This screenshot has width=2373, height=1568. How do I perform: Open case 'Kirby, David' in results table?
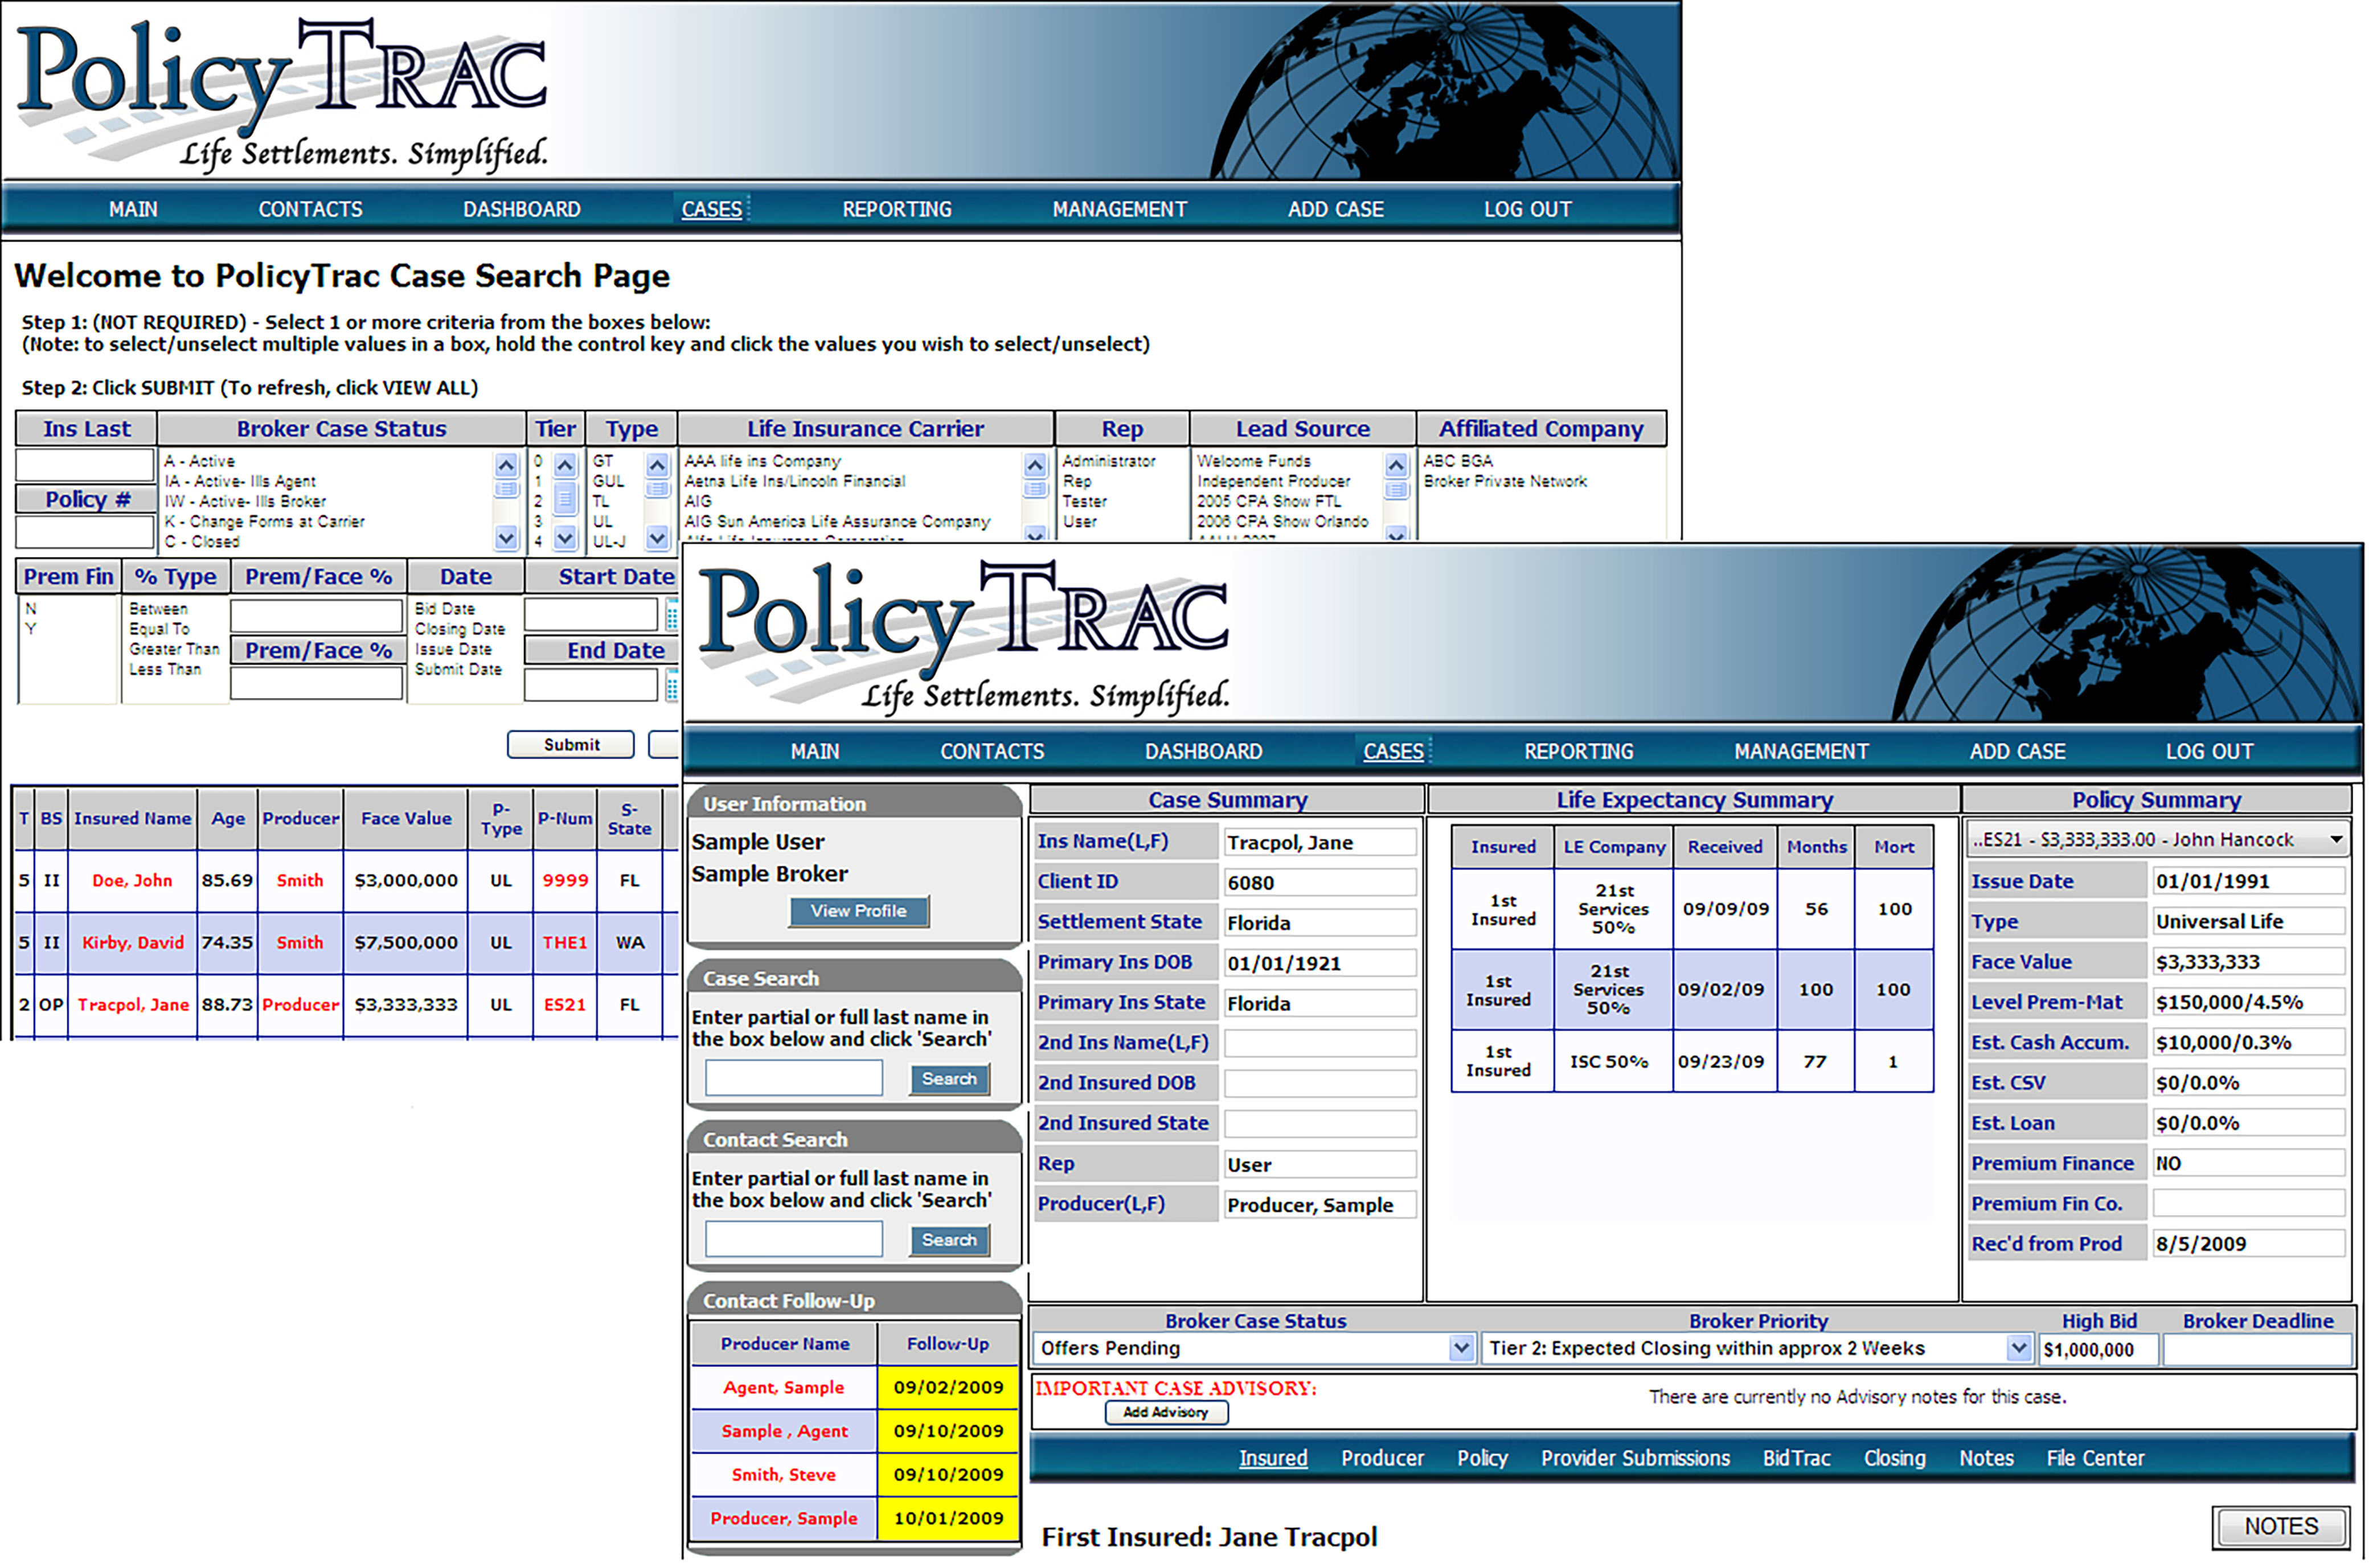tap(132, 943)
